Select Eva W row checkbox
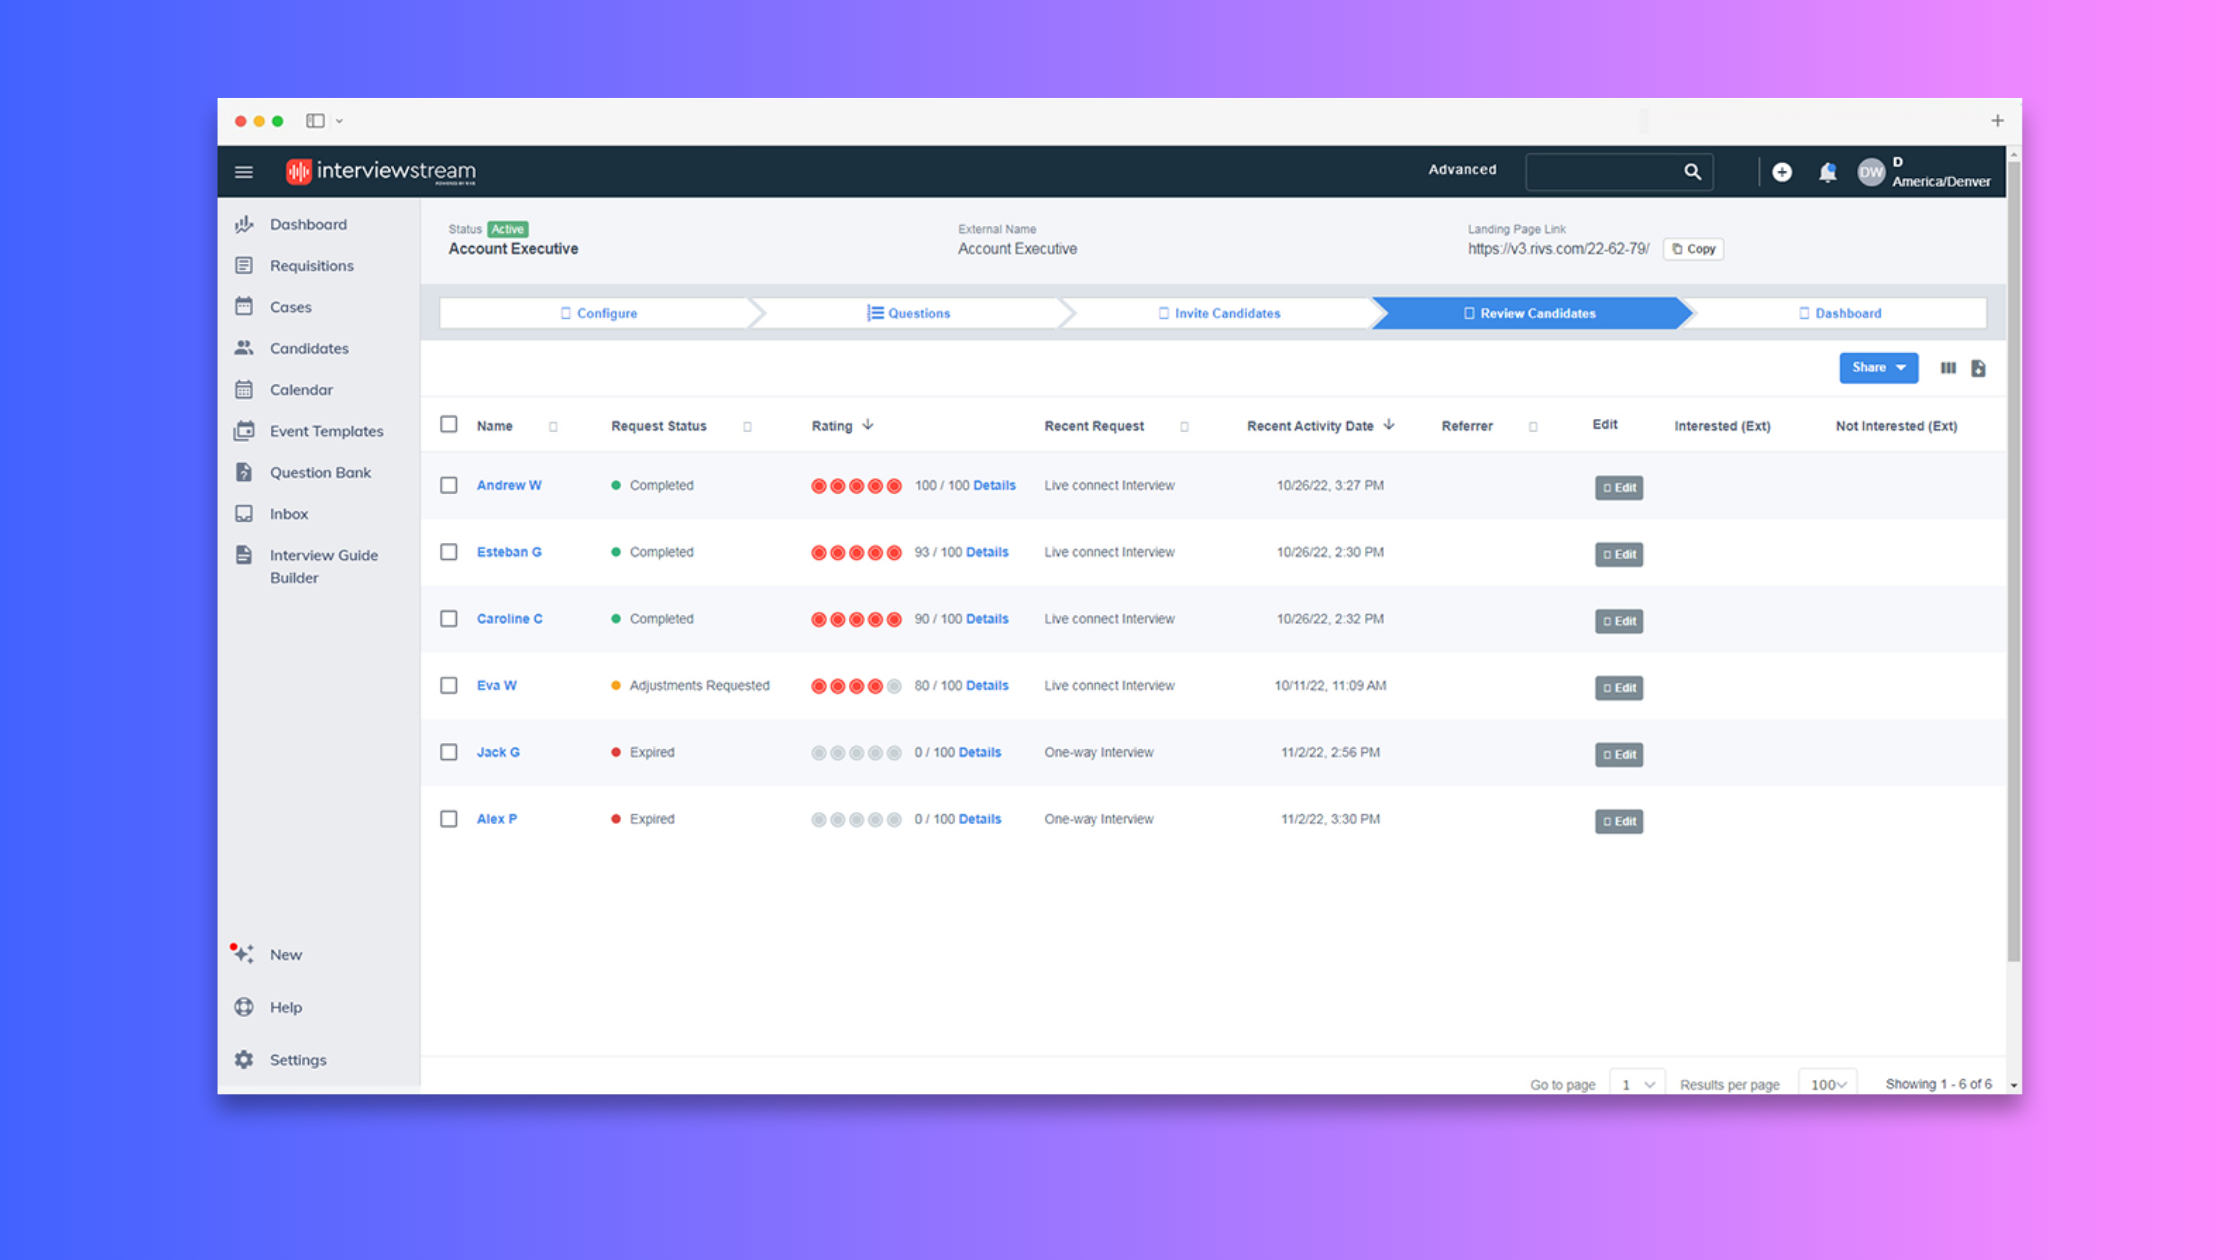2240x1260 pixels. (449, 686)
